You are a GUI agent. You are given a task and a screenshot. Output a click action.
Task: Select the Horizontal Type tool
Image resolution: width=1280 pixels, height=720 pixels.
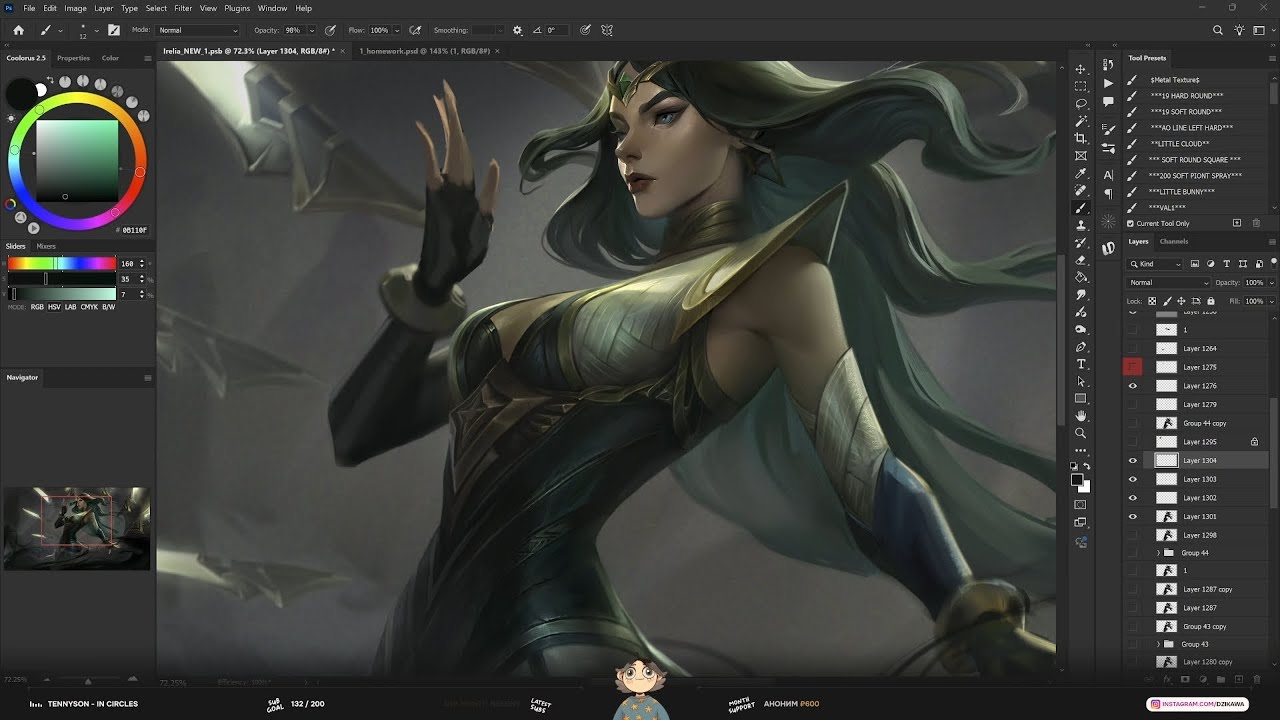click(x=1080, y=364)
